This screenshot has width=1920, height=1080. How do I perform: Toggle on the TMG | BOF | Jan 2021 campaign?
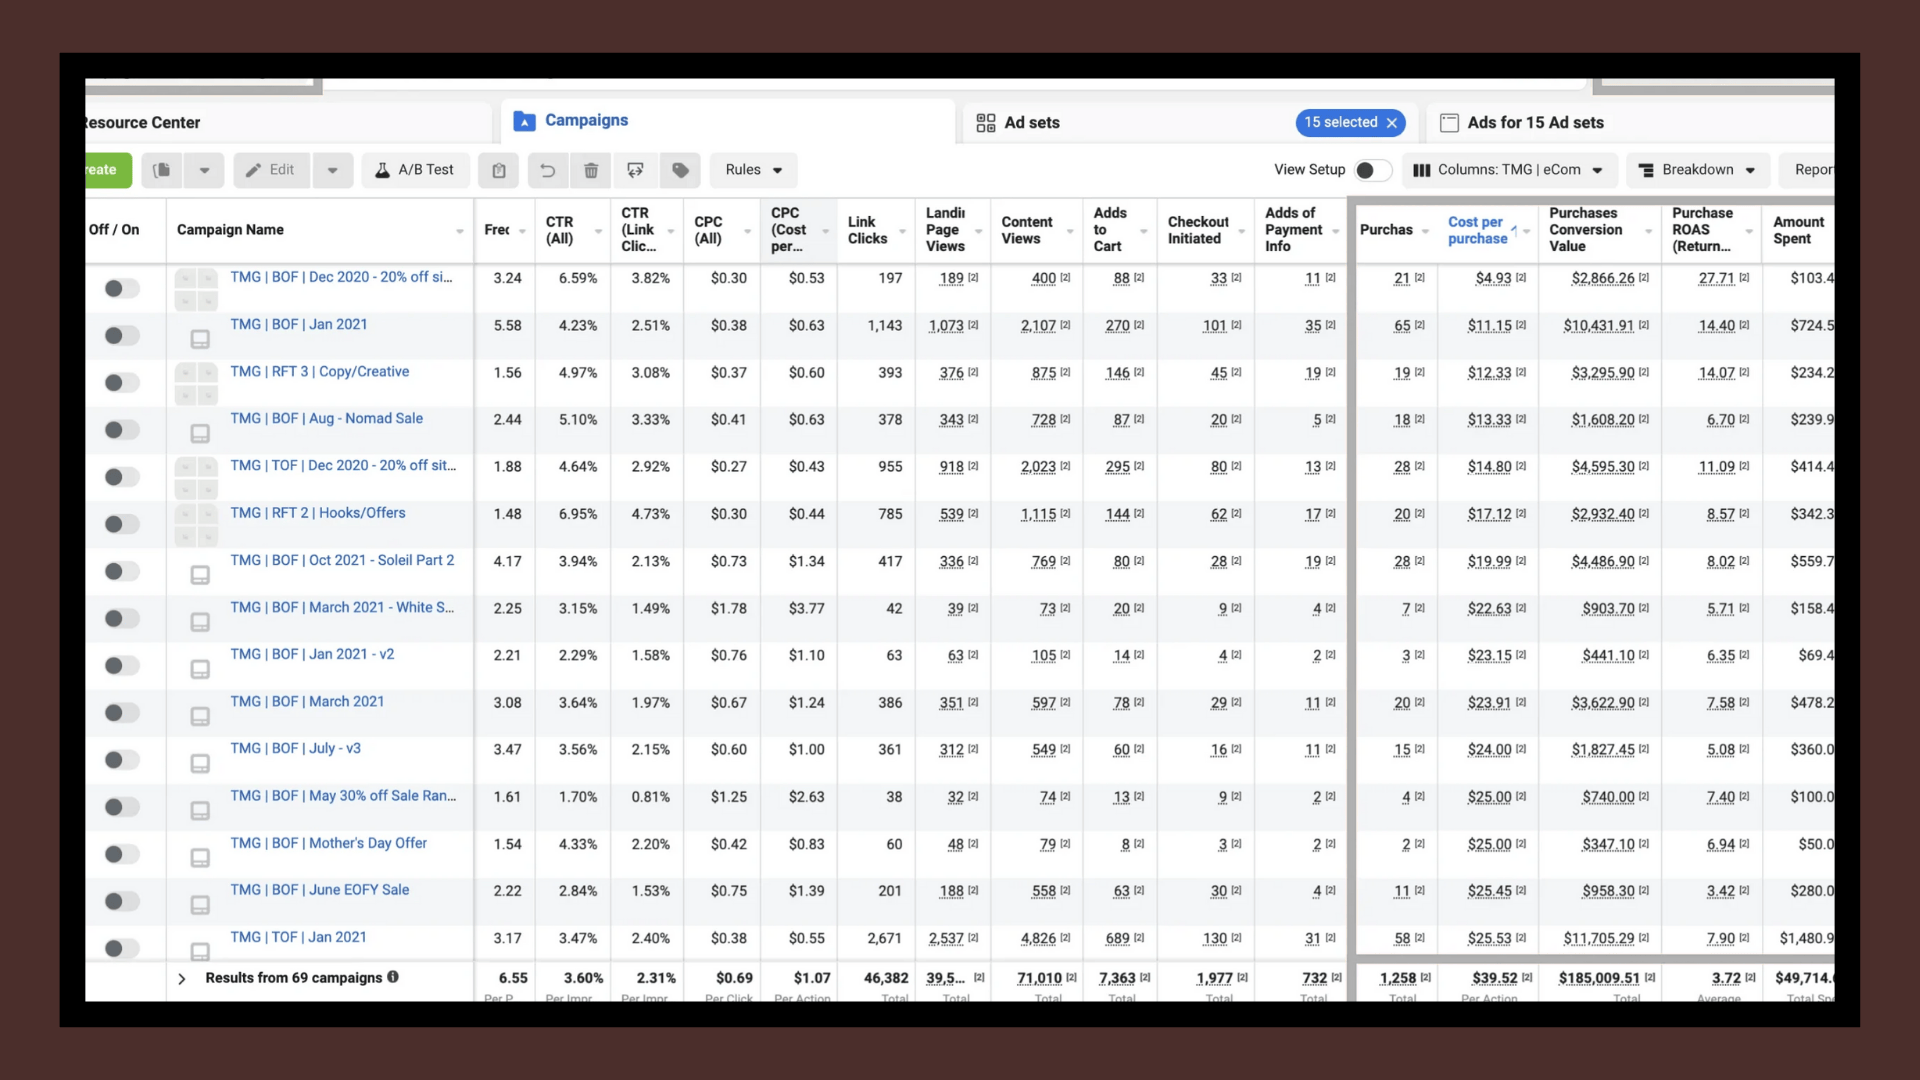pos(120,335)
